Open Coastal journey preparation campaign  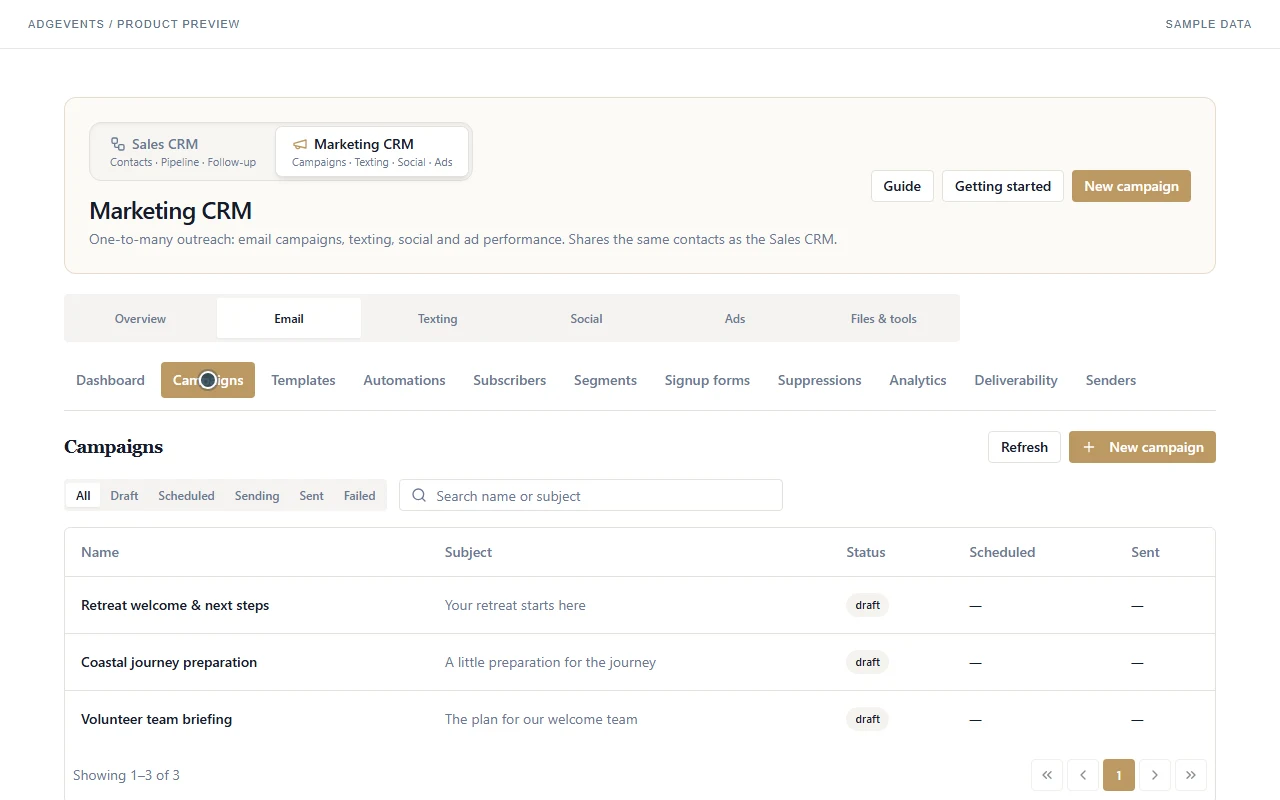tap(169, 662)
